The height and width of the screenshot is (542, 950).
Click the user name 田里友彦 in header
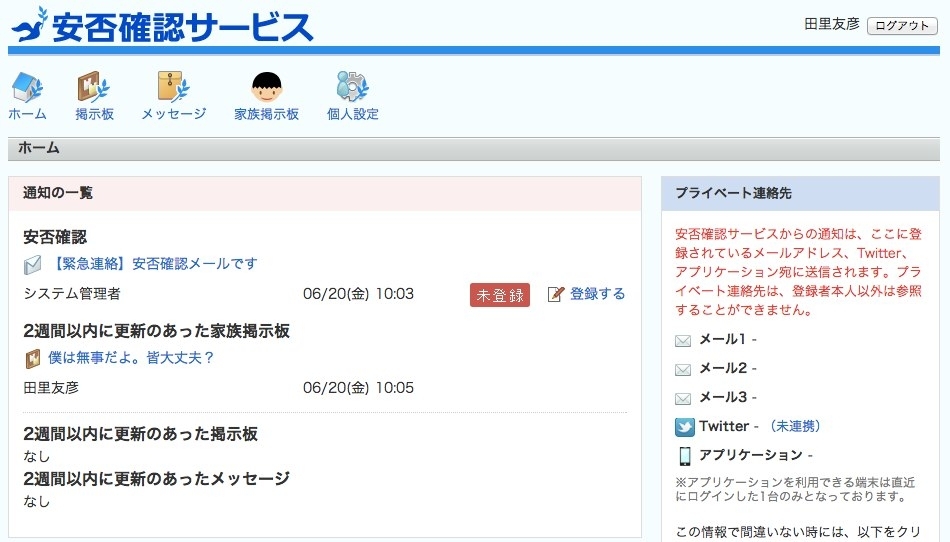pos(832,24)
